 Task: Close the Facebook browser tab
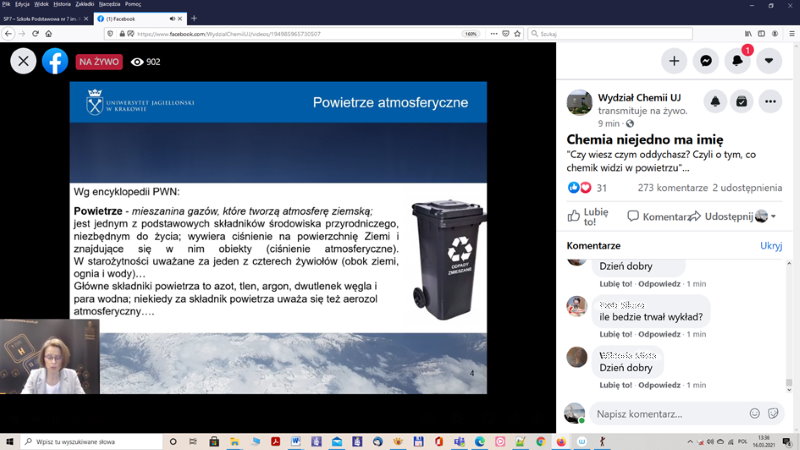180,19
